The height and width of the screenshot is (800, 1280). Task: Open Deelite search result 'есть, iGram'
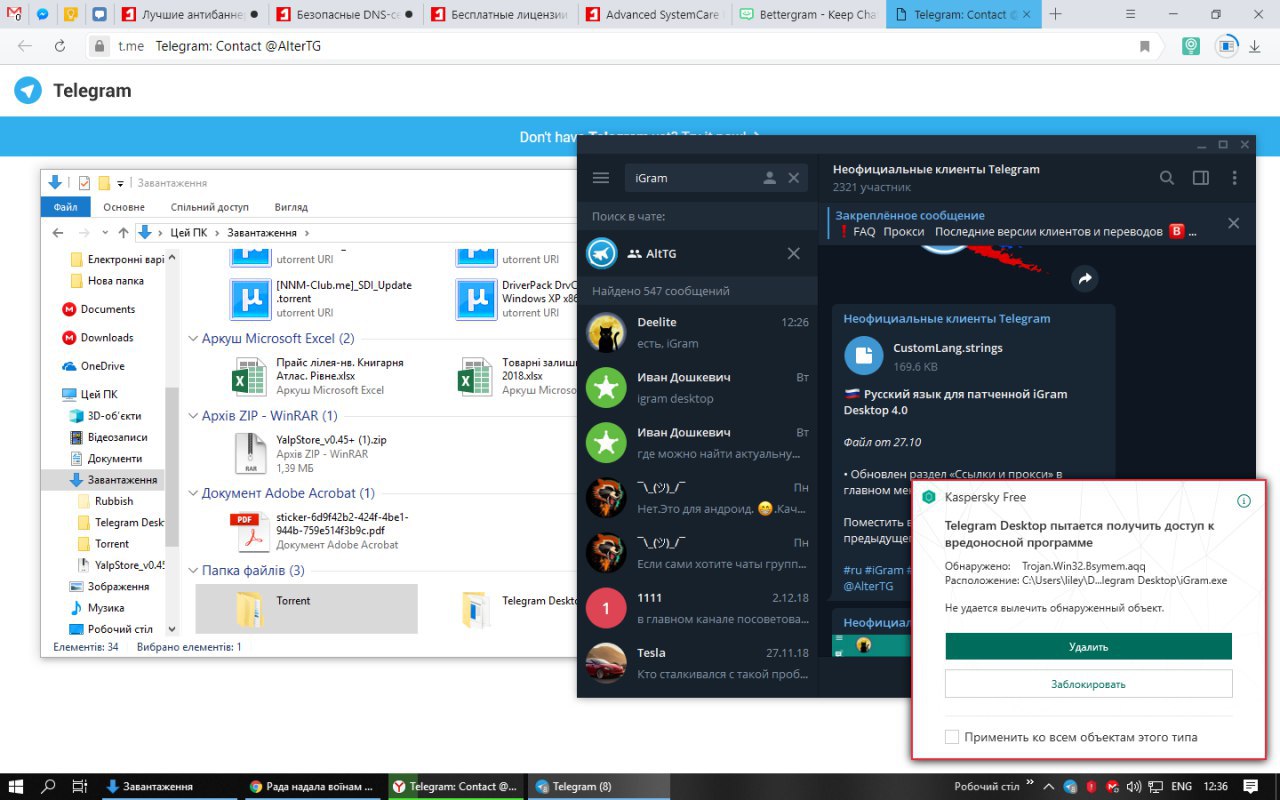[x=698, y=332]
